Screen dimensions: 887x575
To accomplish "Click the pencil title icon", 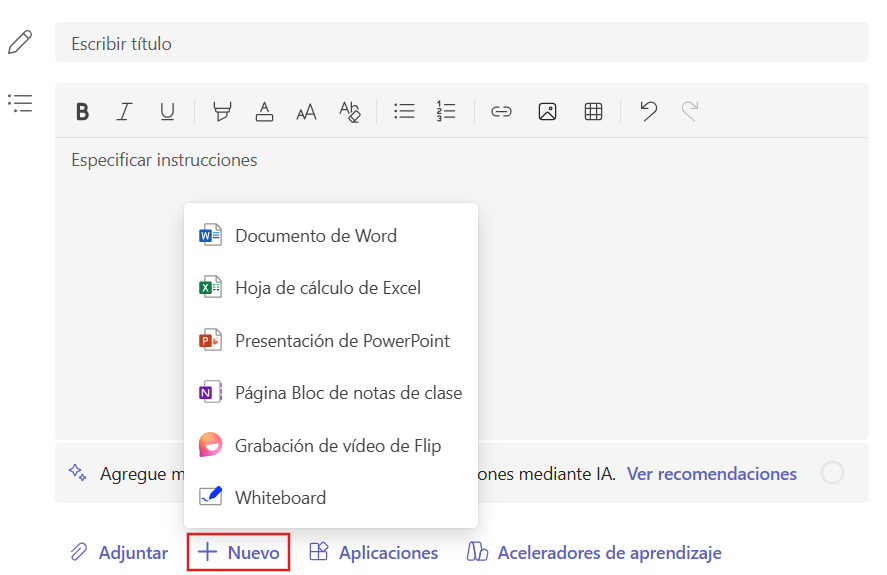I will click(x=20, y=42).
